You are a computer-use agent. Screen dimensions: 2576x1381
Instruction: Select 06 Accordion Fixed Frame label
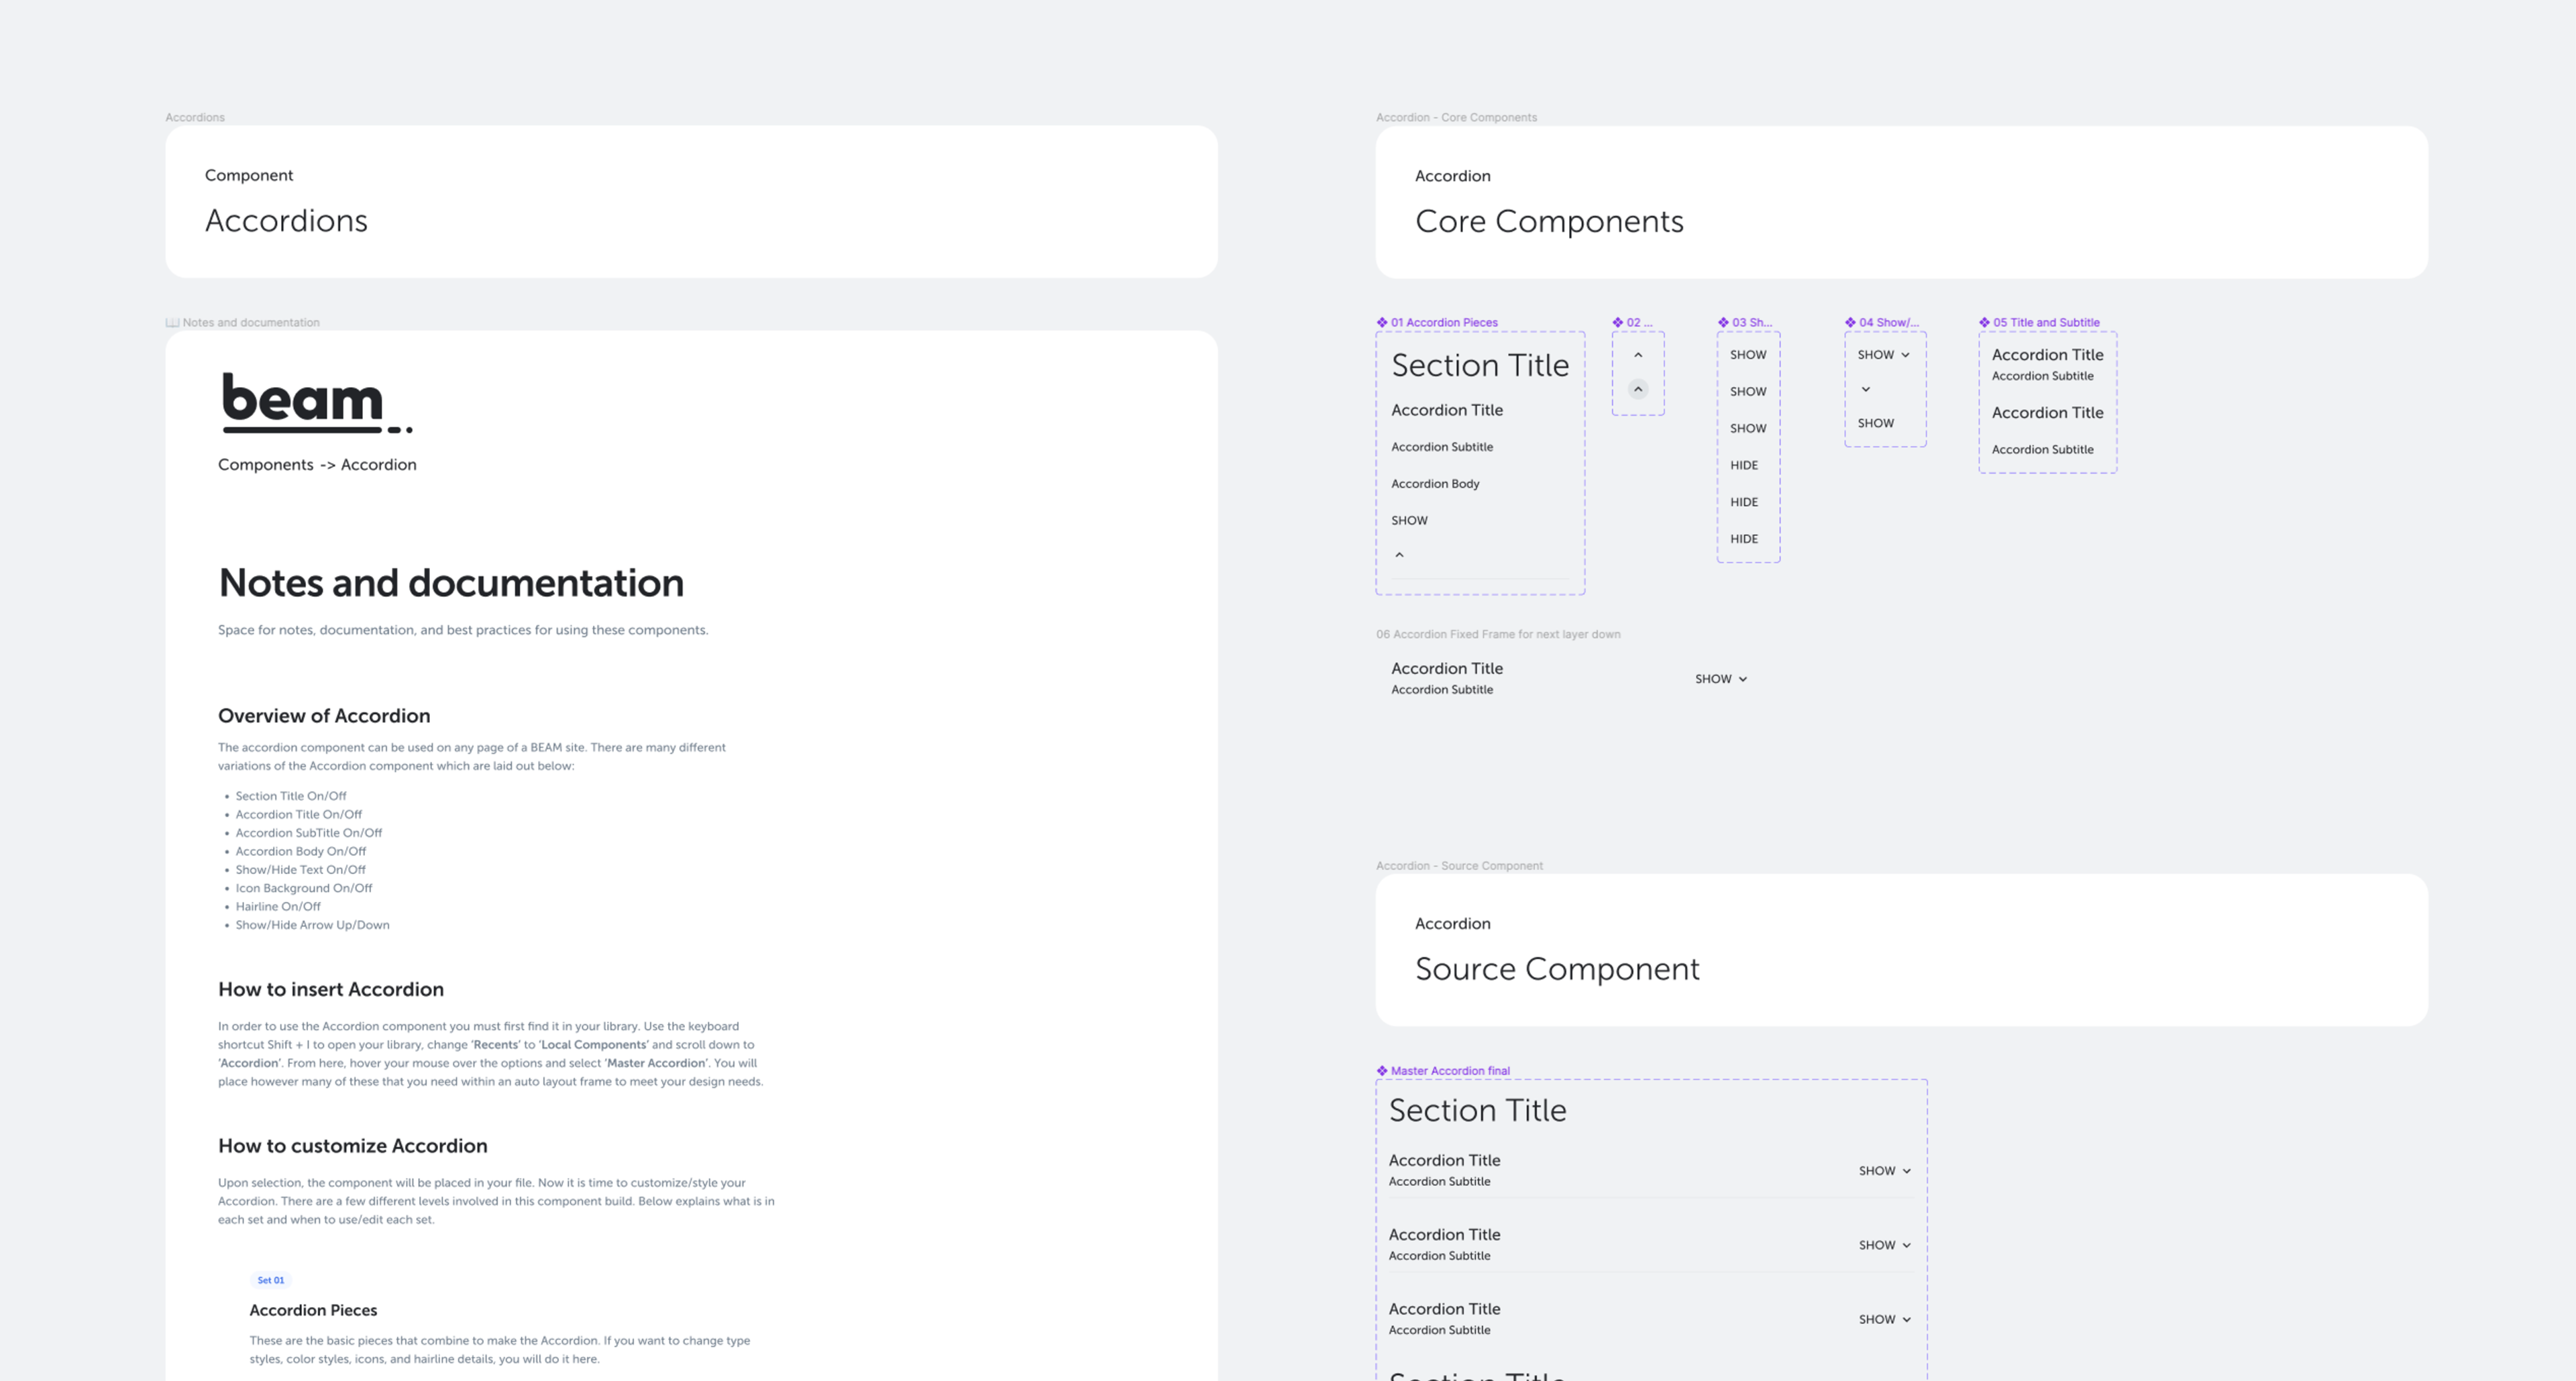click(1498, 634)
